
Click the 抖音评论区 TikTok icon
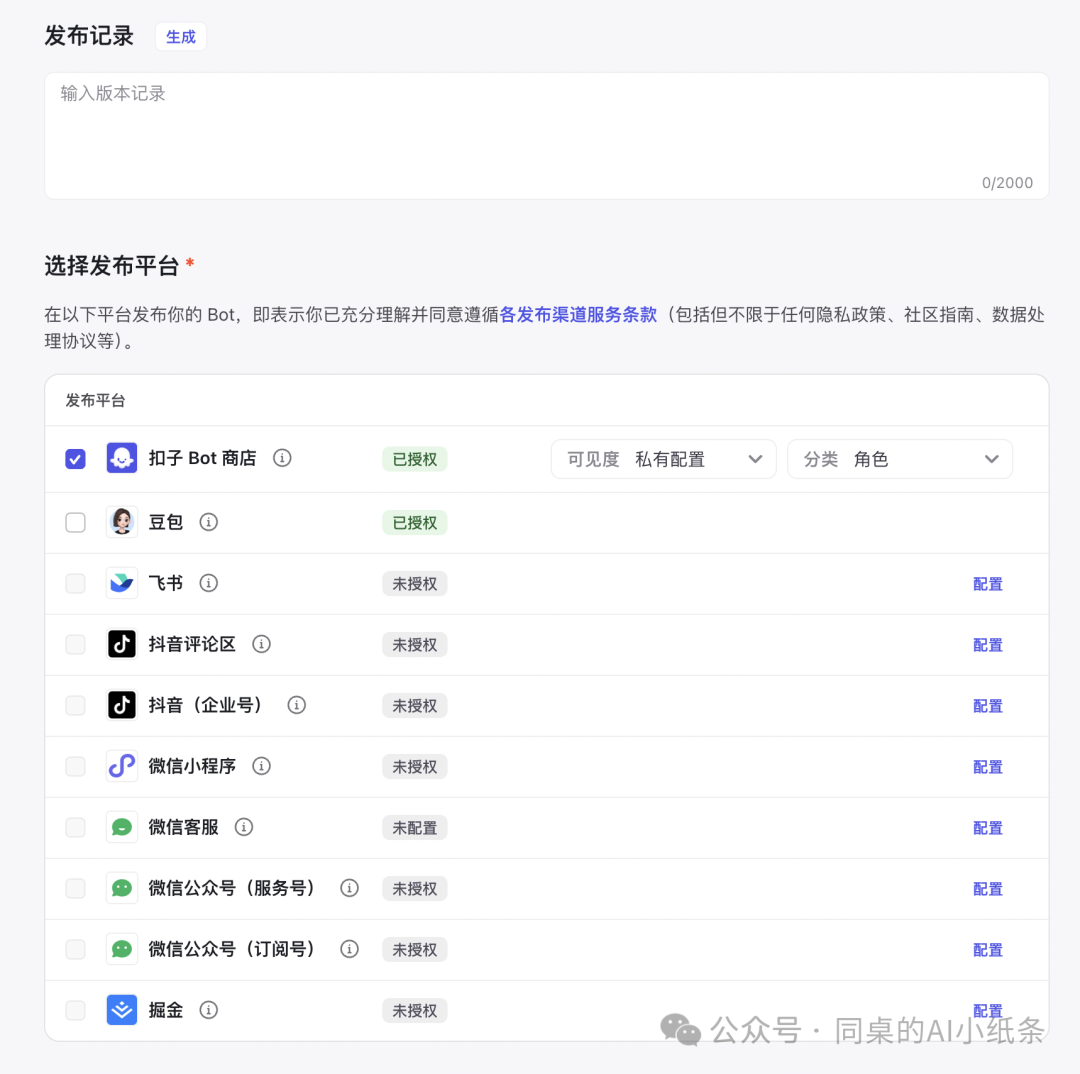(x=121, y=644)
